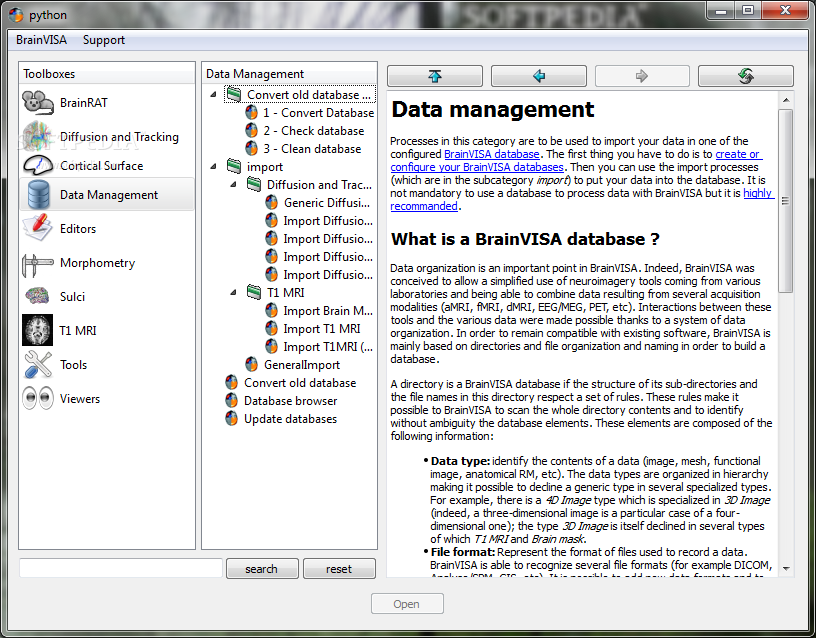Click the scrollbar down arrow
This screenshot has height=638, width=816.
tap(786, 569)
